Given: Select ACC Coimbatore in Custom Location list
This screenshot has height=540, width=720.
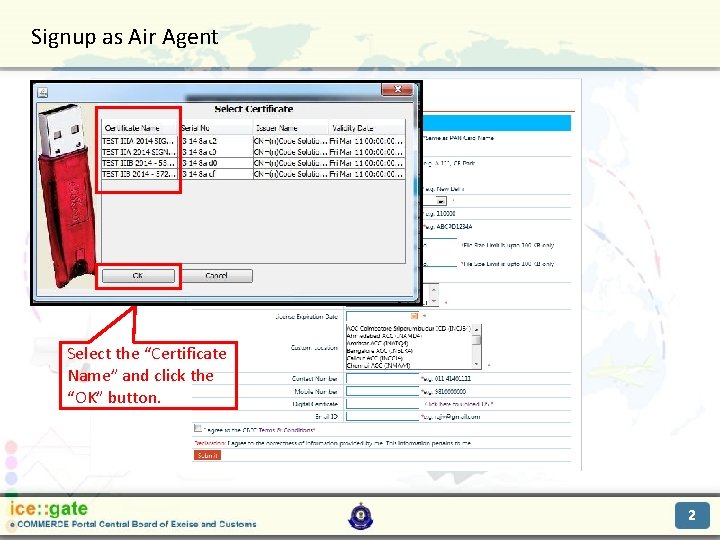Looking at the screenshot, I should pyautogui.click(x=408, y=328).
